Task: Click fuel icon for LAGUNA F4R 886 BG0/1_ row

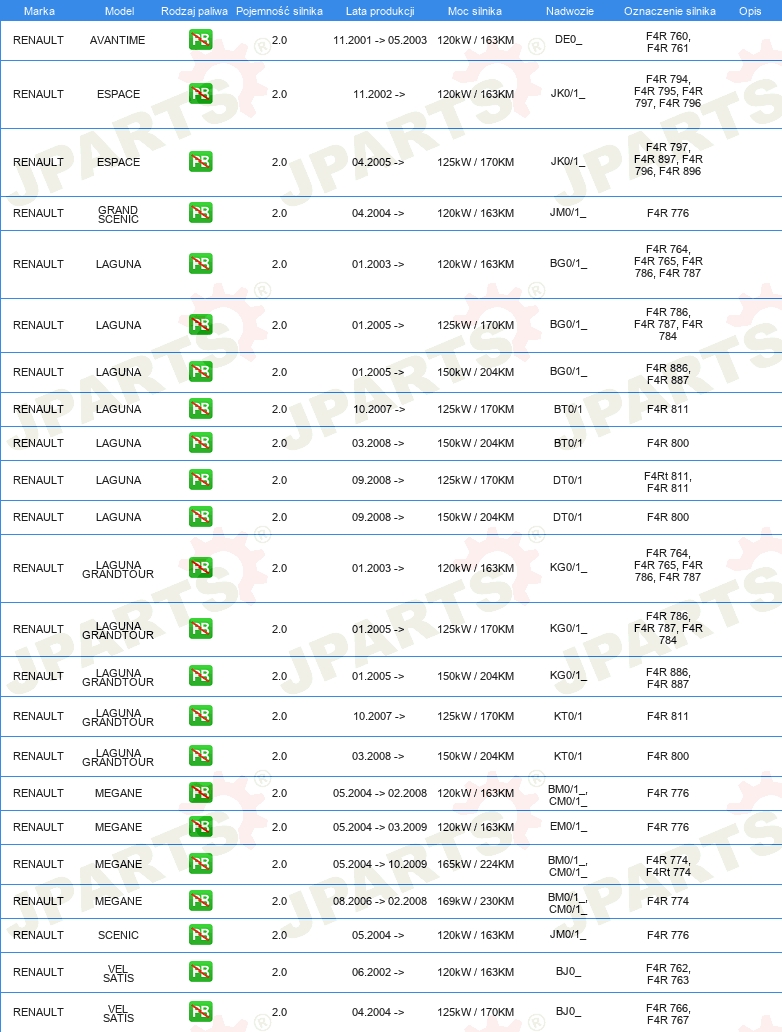Action: pyautogui.click(x=201, y=372)
